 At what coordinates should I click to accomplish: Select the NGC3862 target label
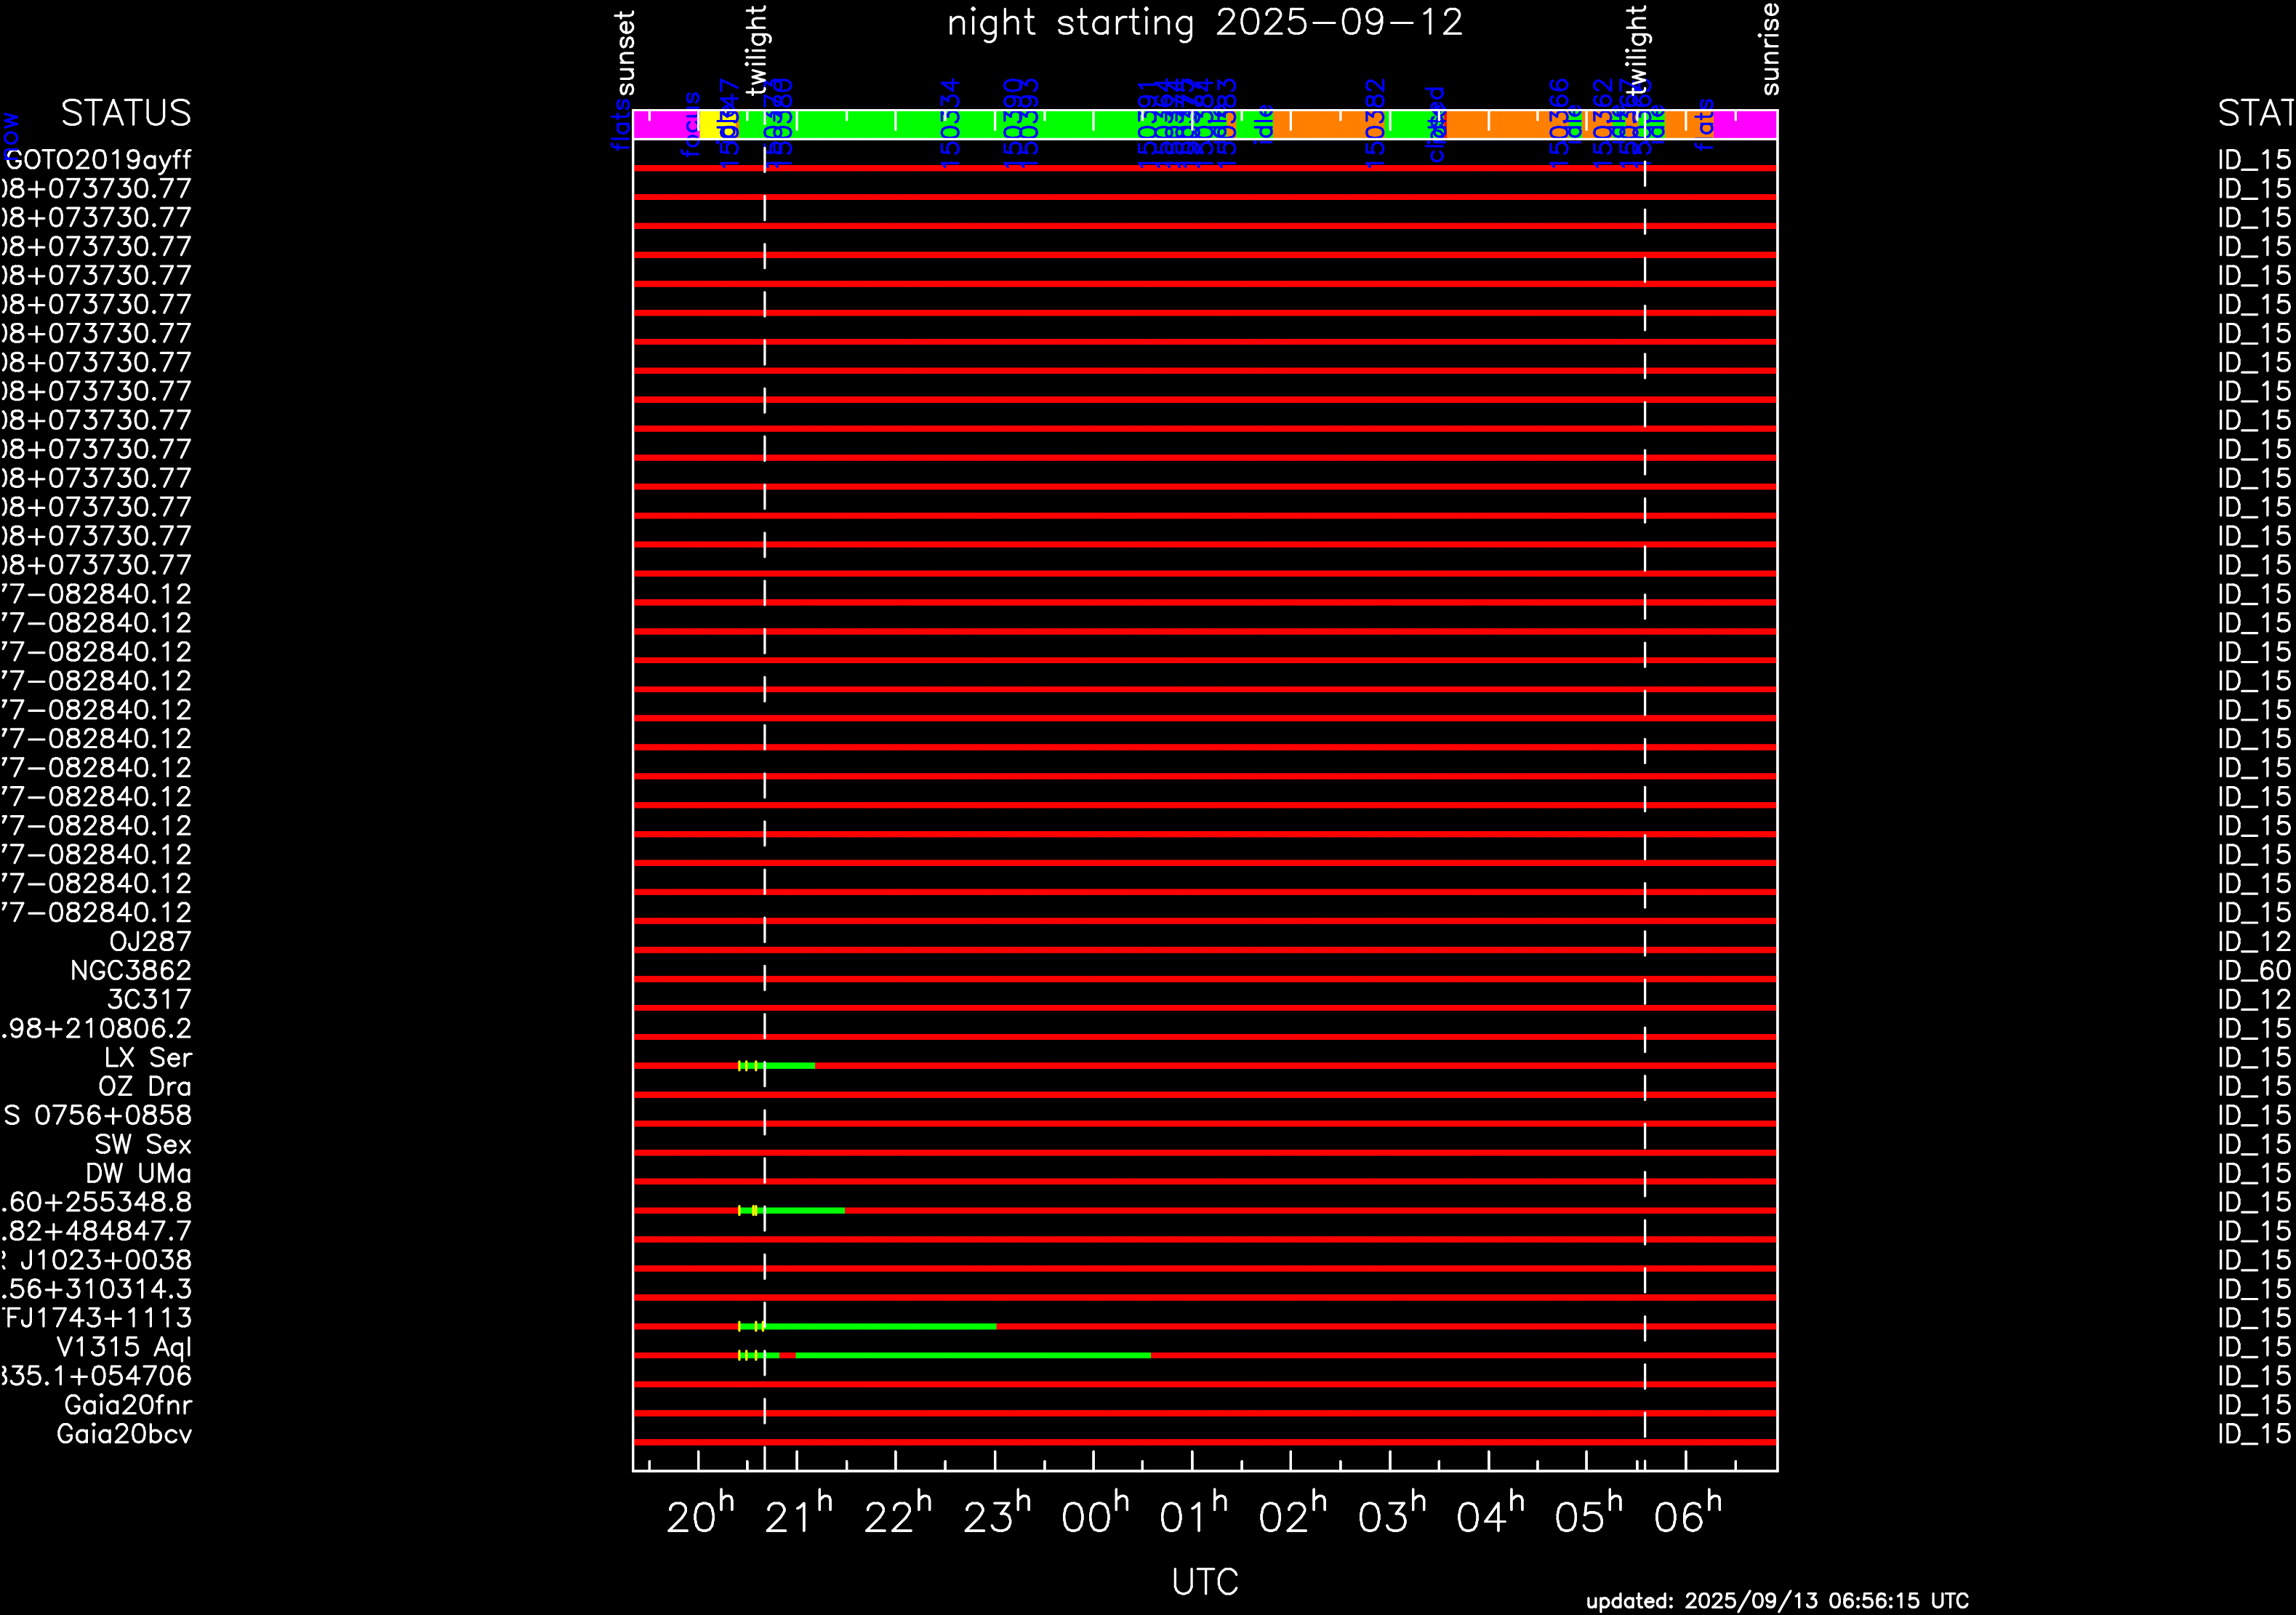coord(130,971)
